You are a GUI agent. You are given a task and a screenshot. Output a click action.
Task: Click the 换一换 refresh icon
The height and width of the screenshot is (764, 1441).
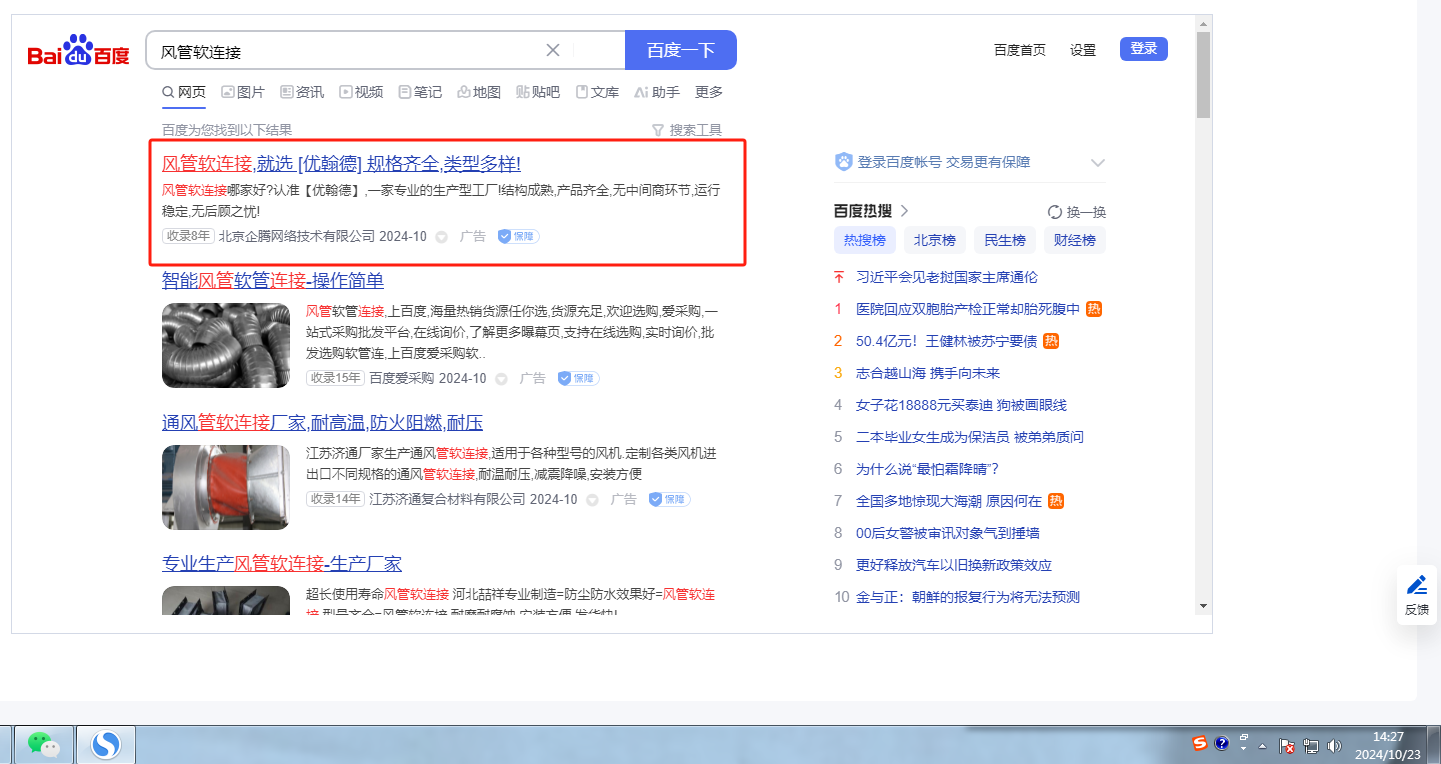[x=1054, y=212]
